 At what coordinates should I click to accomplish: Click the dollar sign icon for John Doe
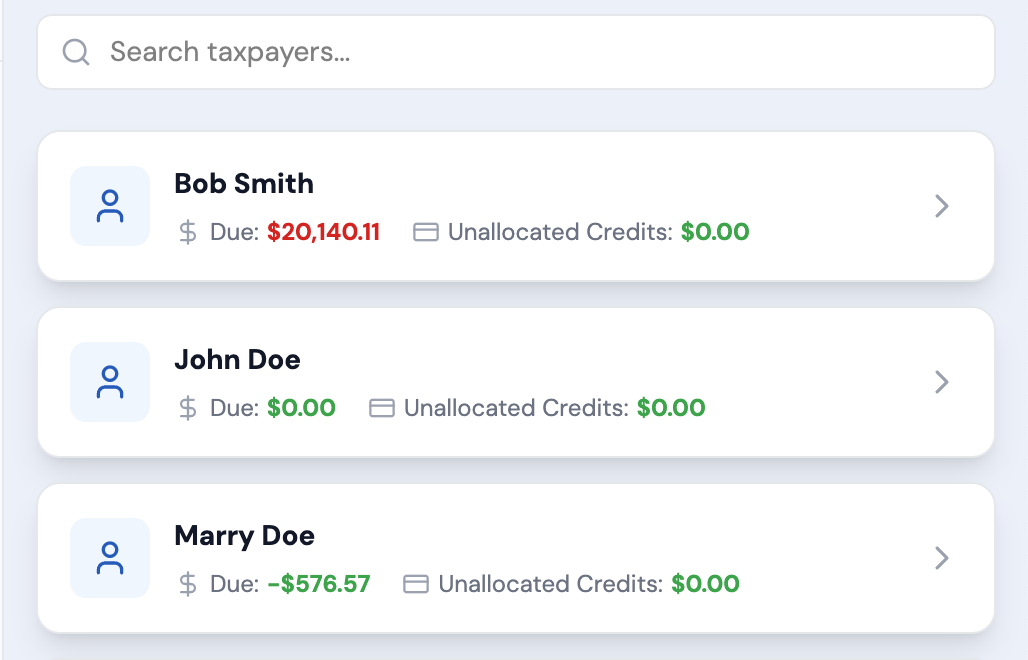188,409
